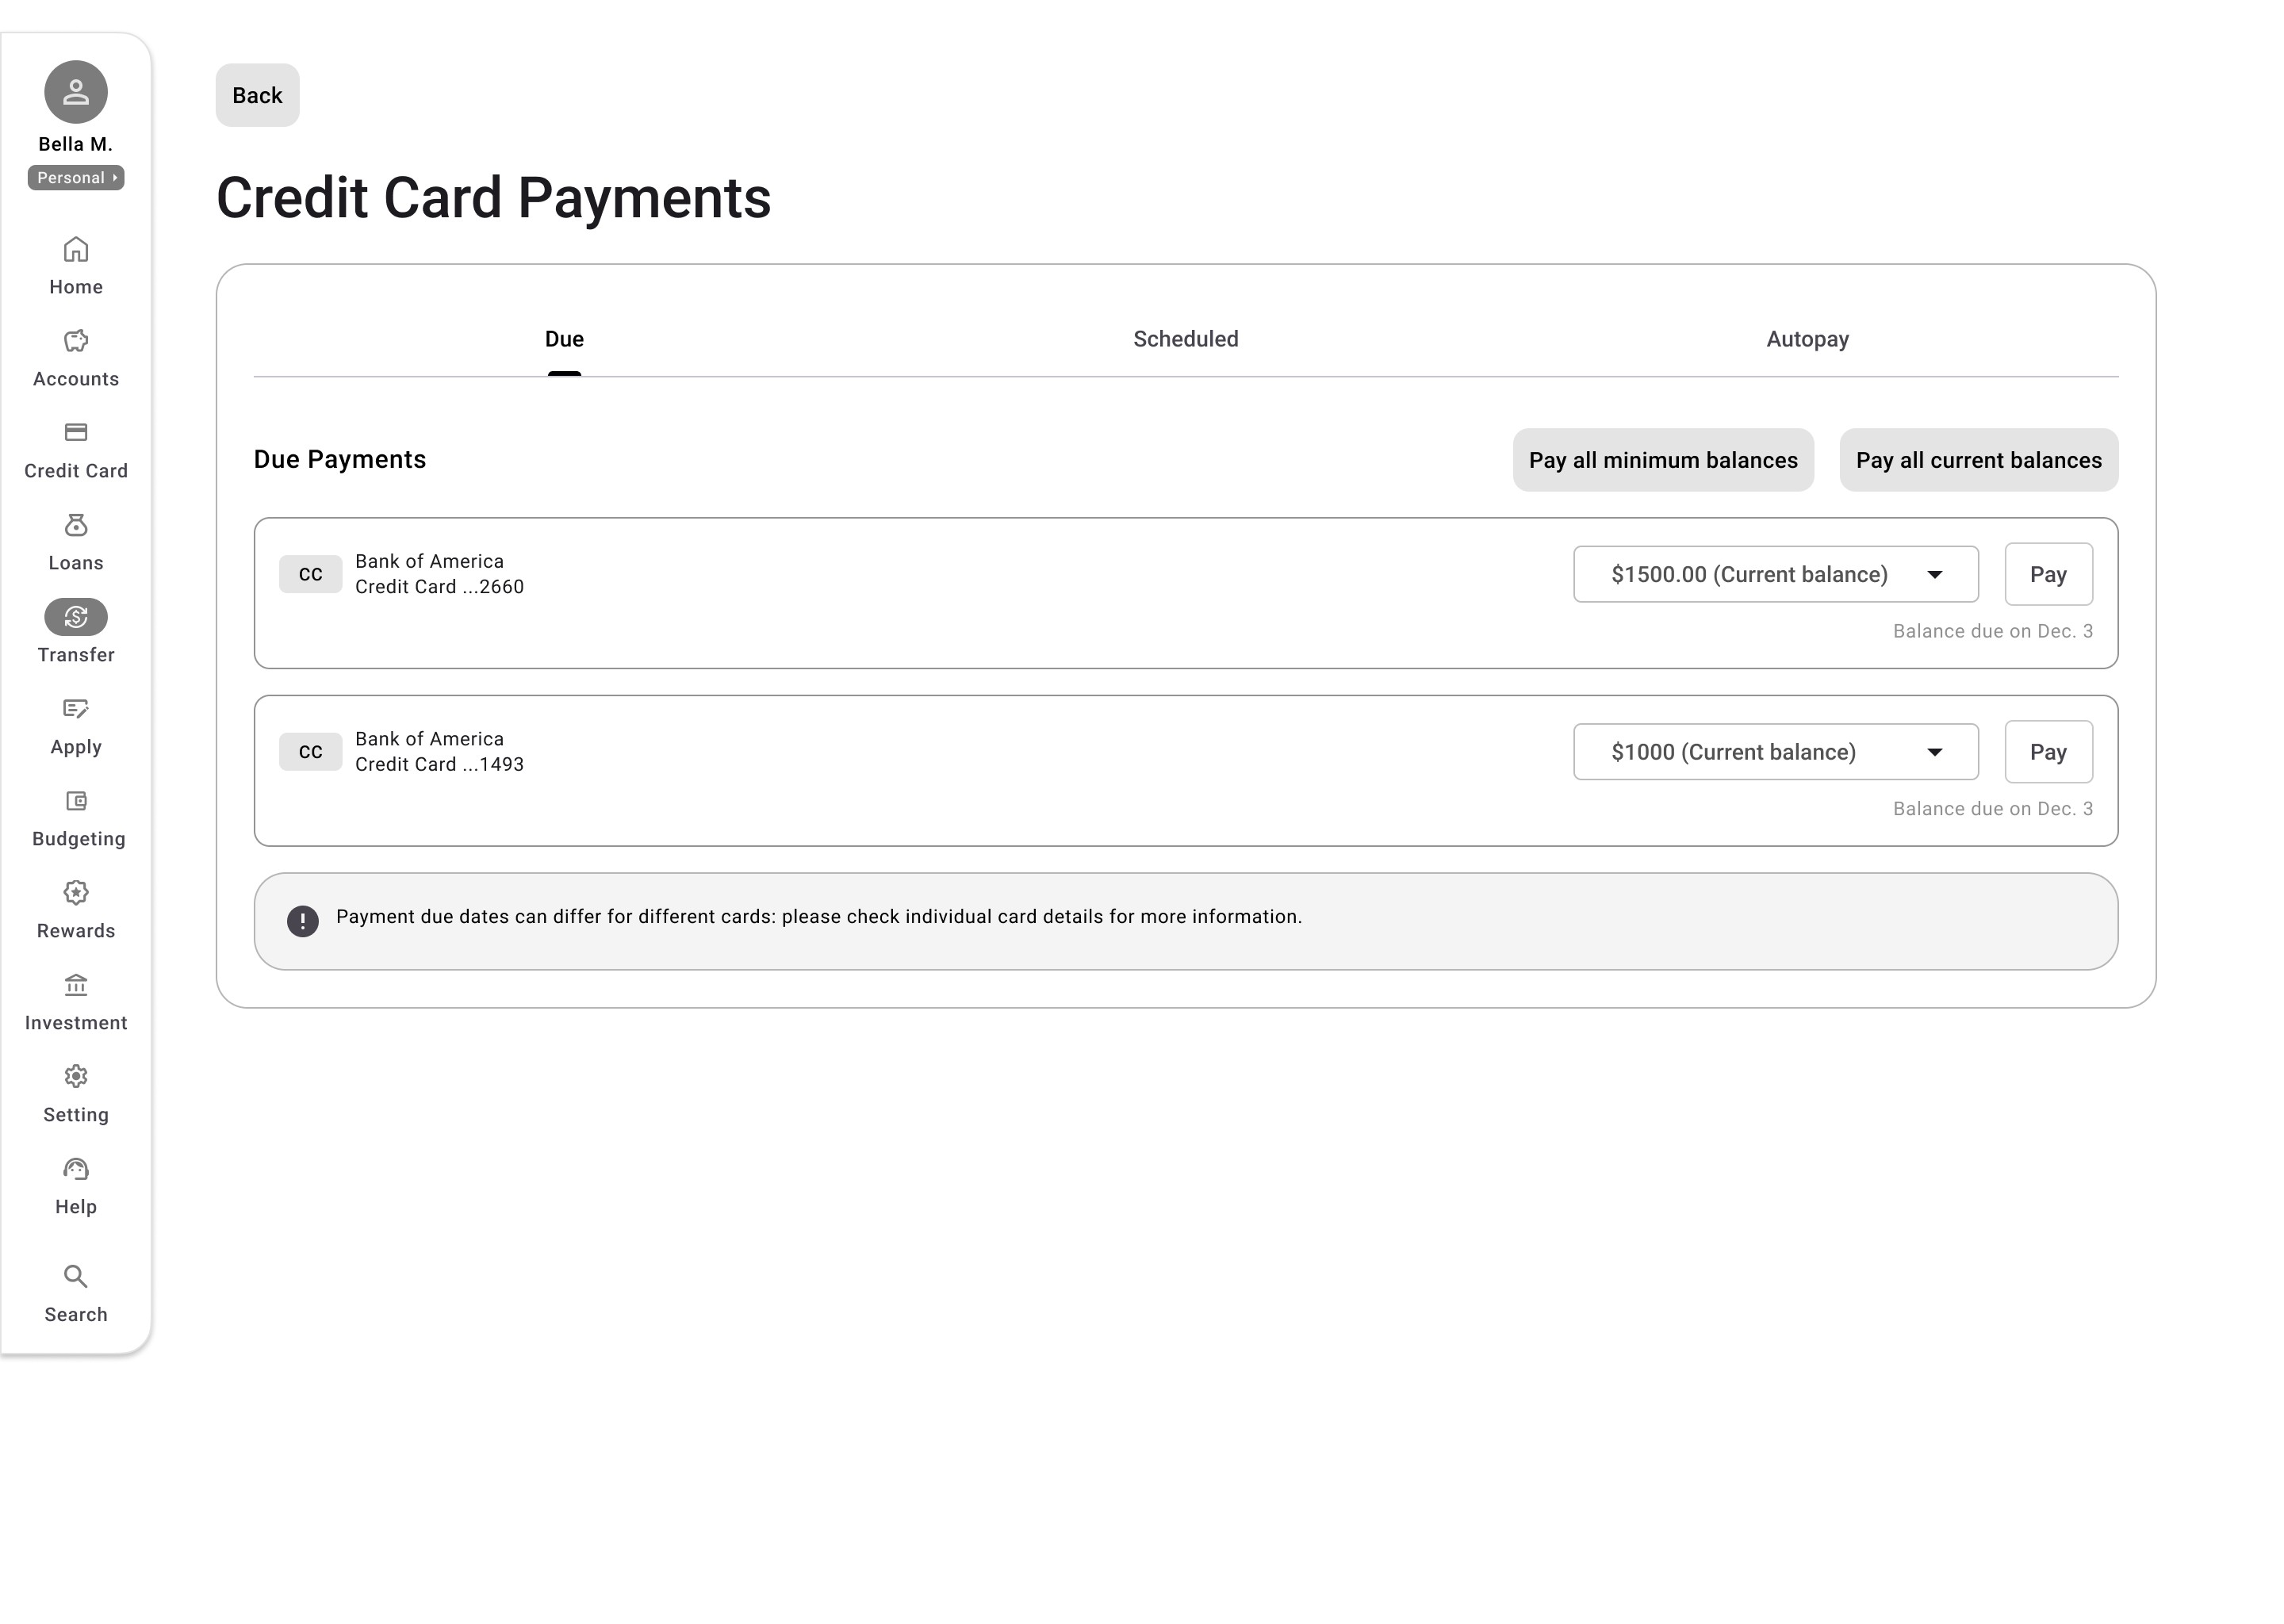Switch to the Autopay tab
This screenshot has width=2284, height=1624.
[1807, 339]
